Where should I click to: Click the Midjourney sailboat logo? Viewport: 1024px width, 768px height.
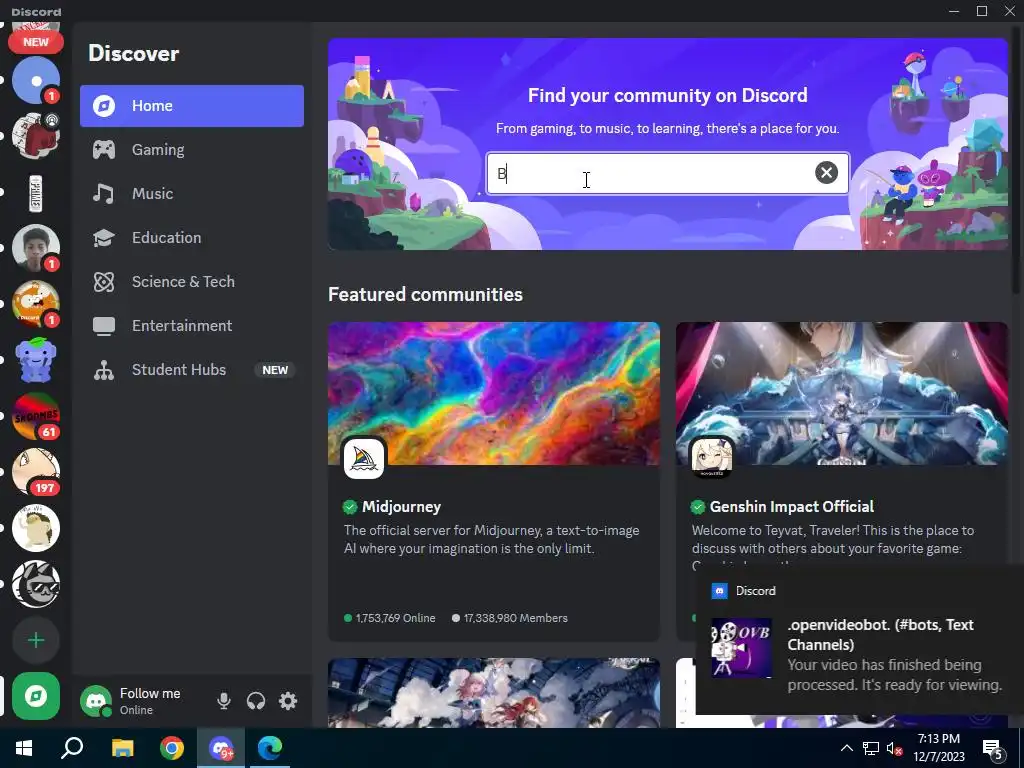coord(364,458)
